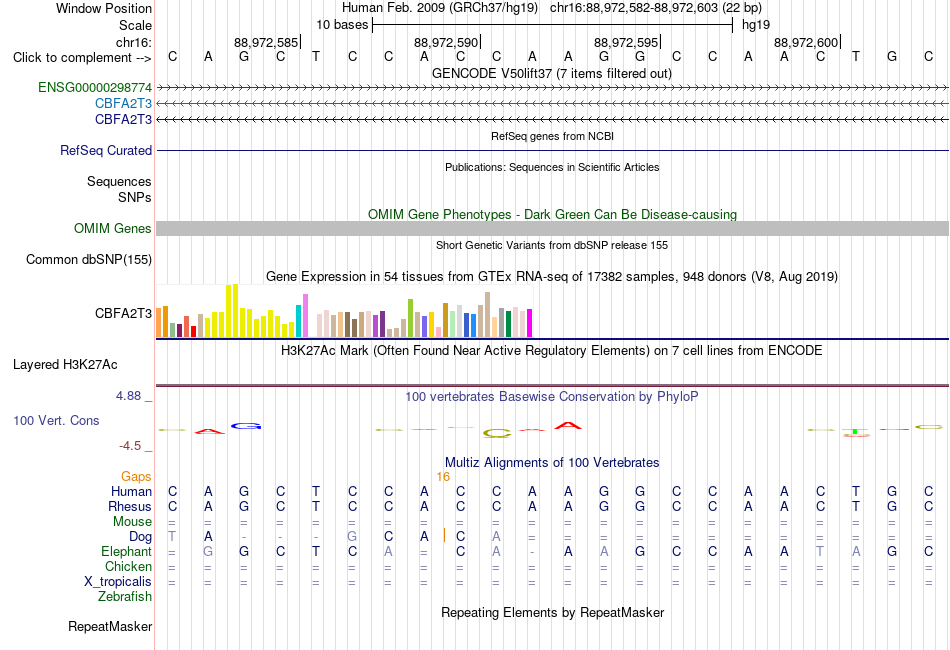The height and width of the screenshot is (650, 950).
Task: Click the Short Genetic Variants dbSNP title
Action: tap(552, 245)
